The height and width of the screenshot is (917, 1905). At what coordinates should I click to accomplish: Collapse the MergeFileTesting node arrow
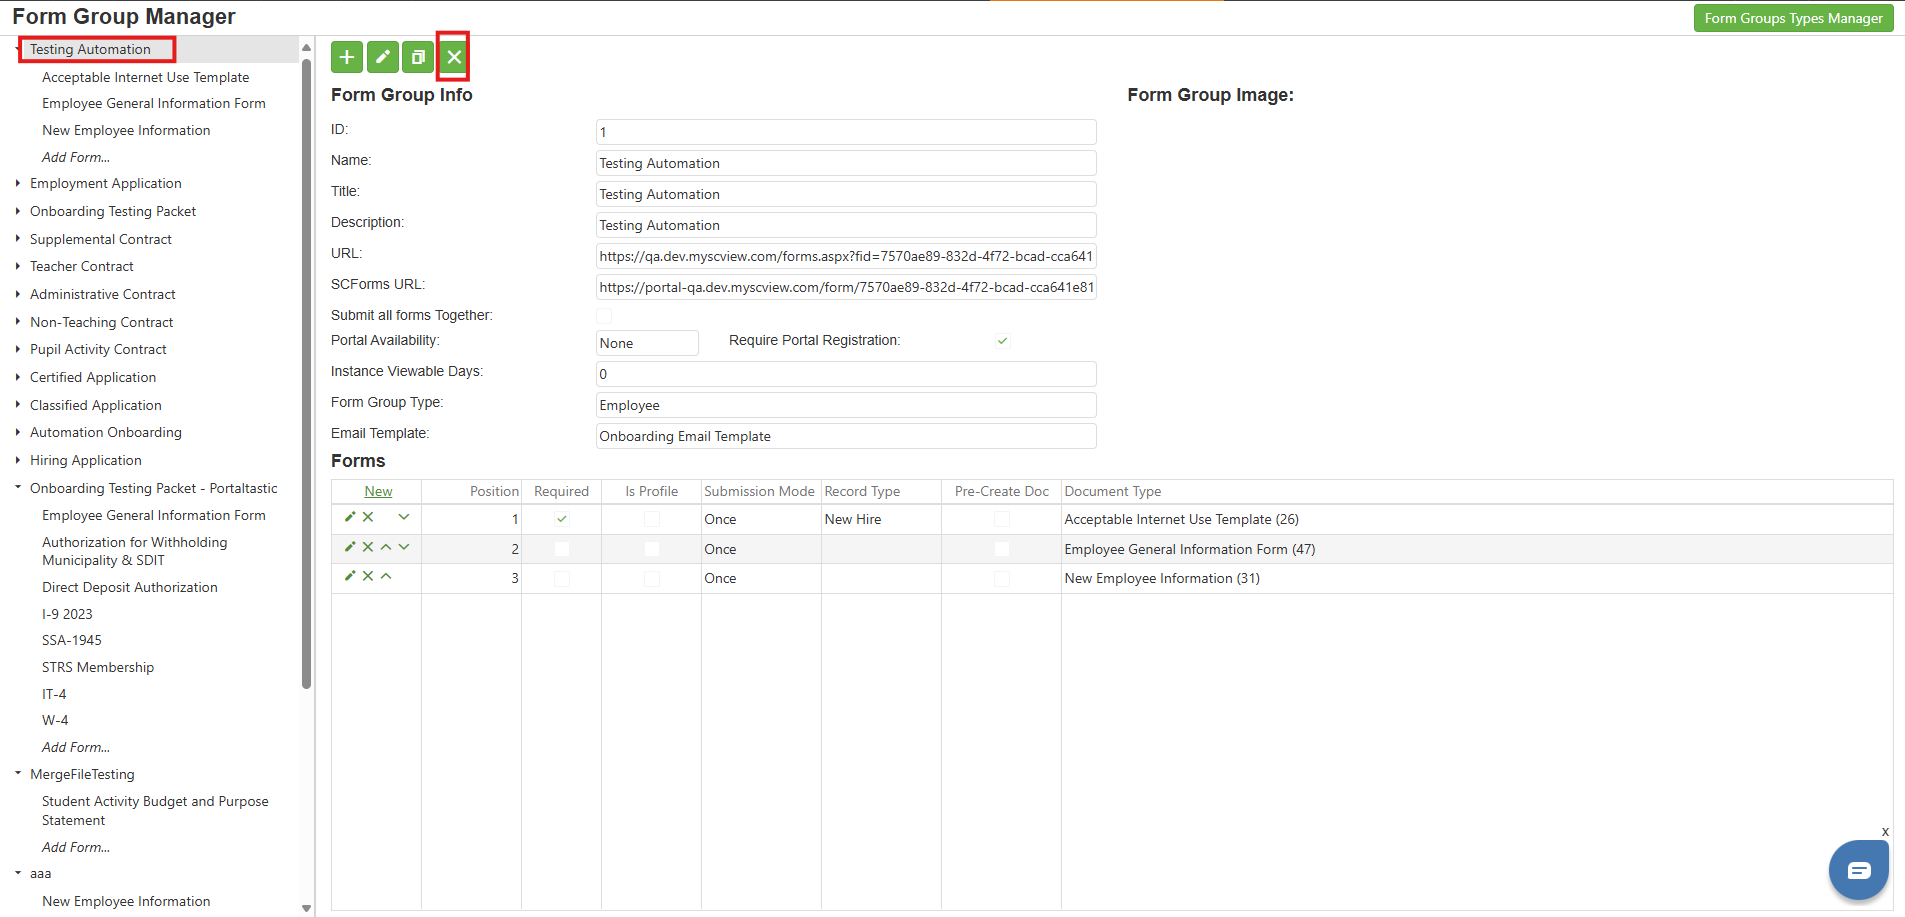pyautogui.click(x=18, y=774)
